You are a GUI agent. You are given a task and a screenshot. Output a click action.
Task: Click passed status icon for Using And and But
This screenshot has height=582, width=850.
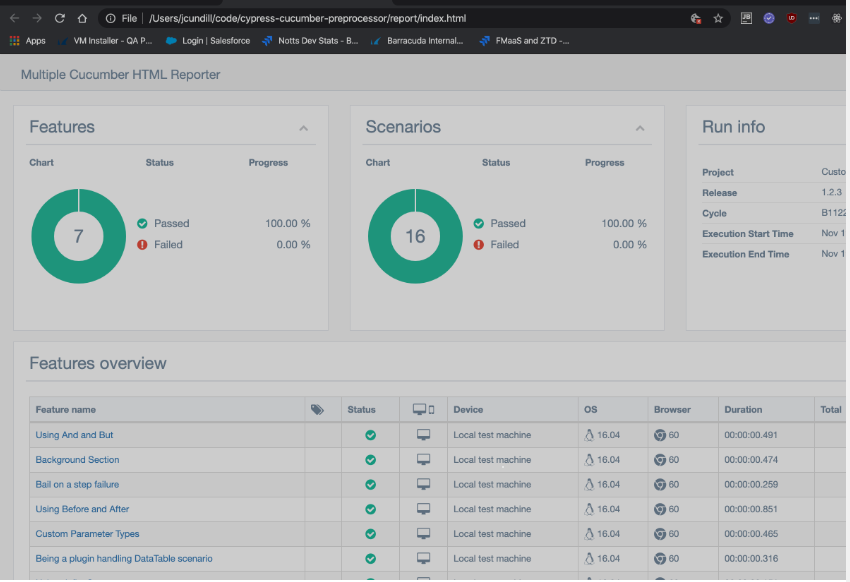click(370, 435)
